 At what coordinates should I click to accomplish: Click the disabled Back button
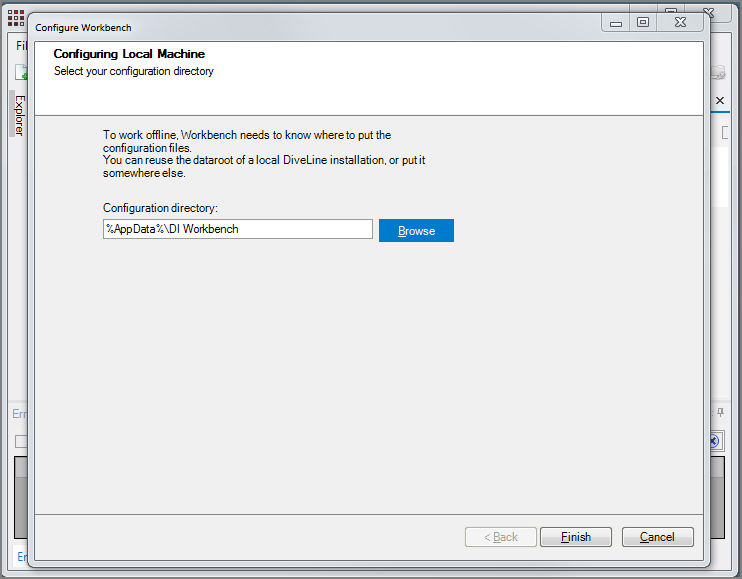(500, 537)
